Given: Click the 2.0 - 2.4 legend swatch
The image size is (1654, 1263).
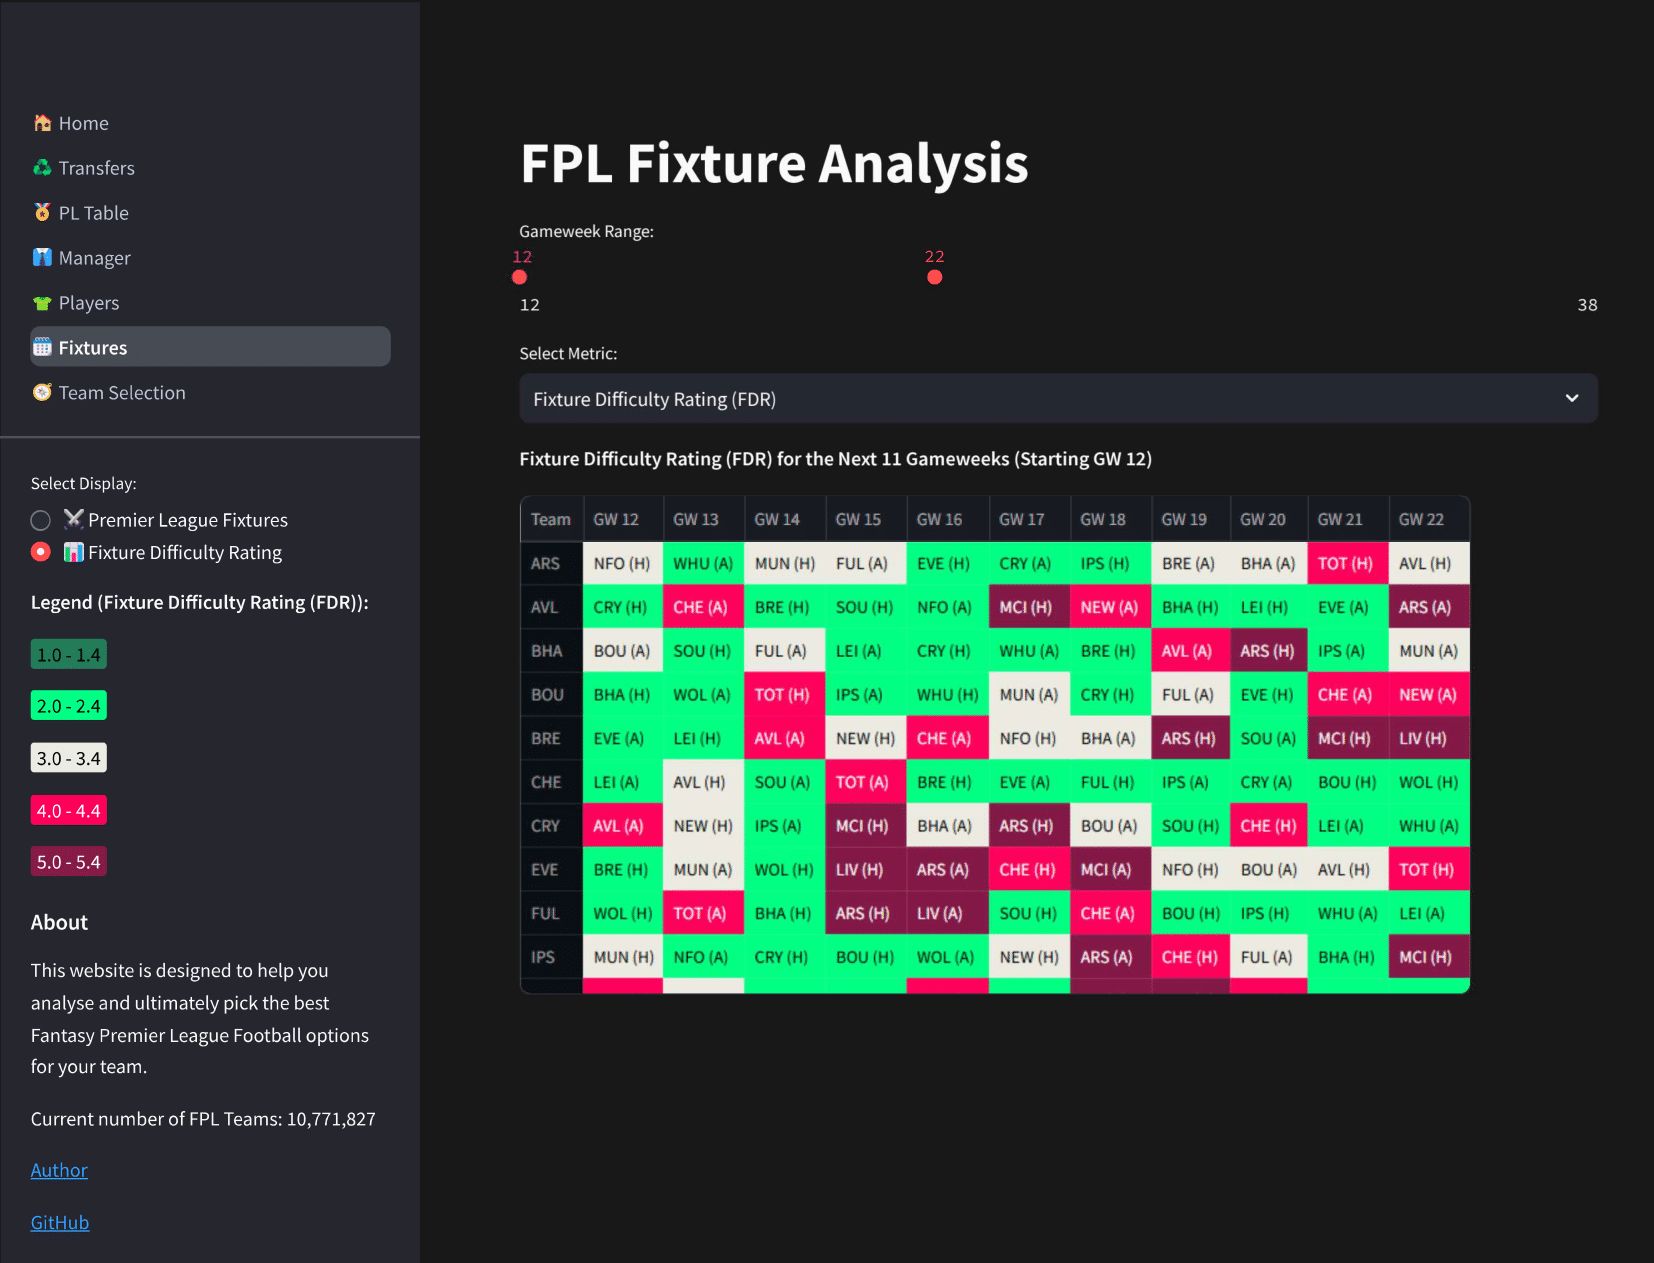Looking at the screenshot, I should point(68,705).
